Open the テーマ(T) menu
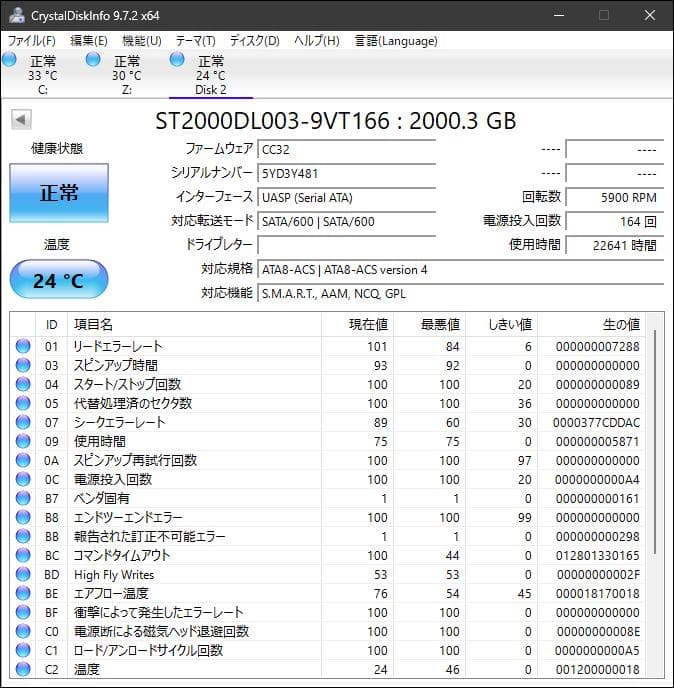 point(196,41)
